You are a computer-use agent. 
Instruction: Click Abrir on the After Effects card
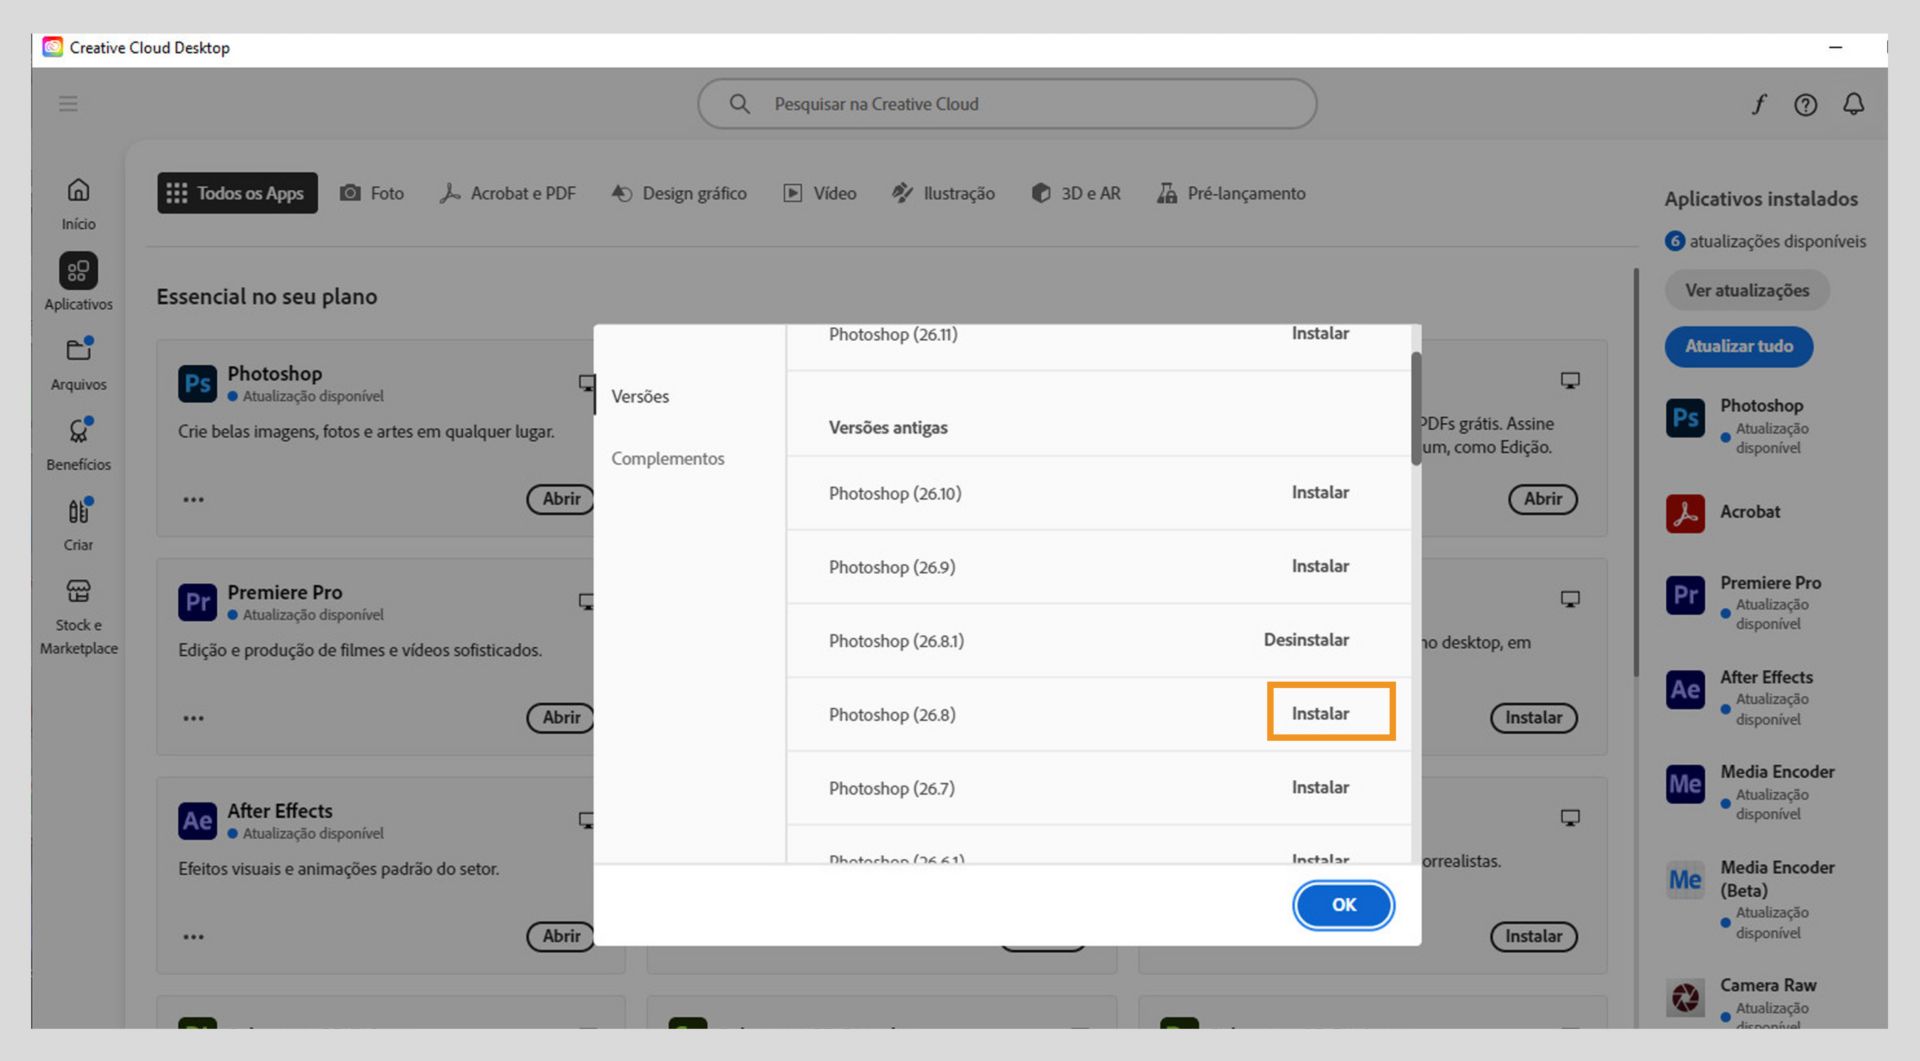(x=561, y=937)
